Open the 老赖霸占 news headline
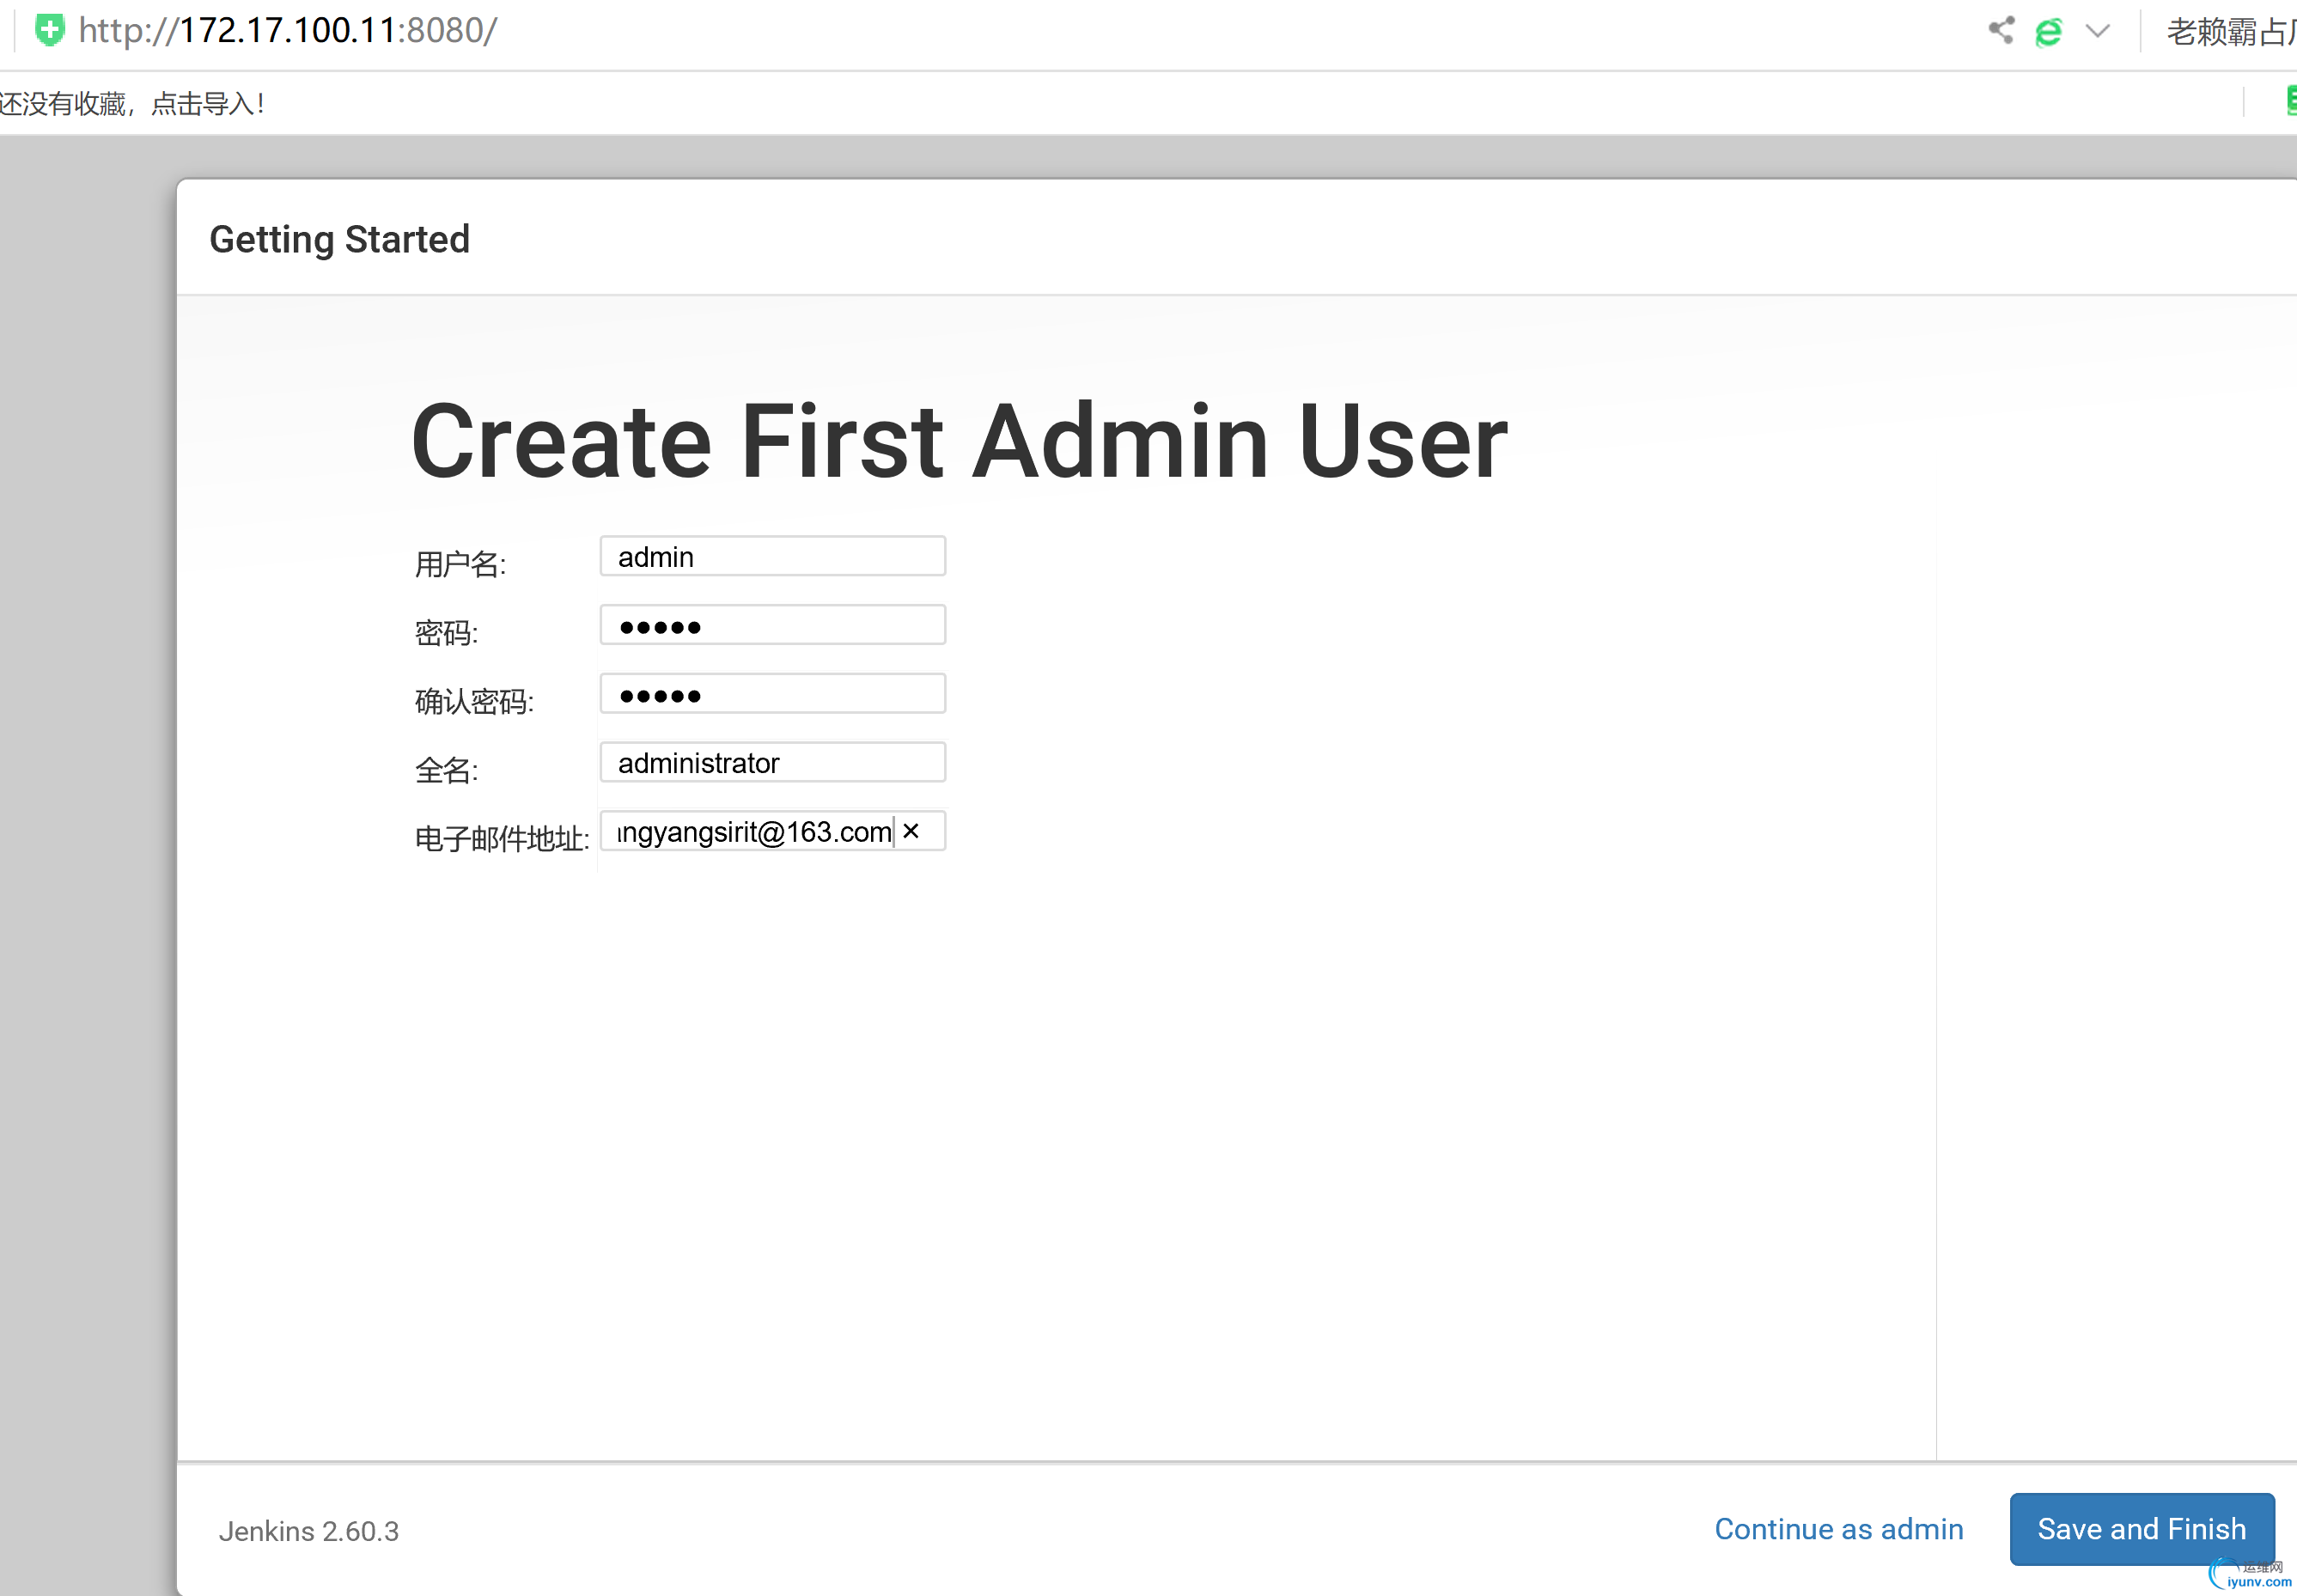The width and height of the screenshot is (2297, 1596). coord(2229,32)
